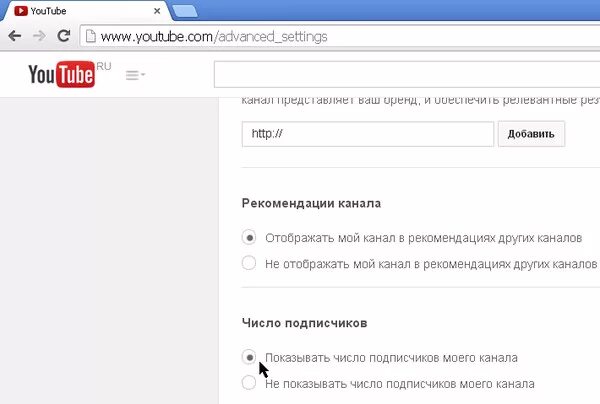Click the browser forward arrow

tap(39, 36)
